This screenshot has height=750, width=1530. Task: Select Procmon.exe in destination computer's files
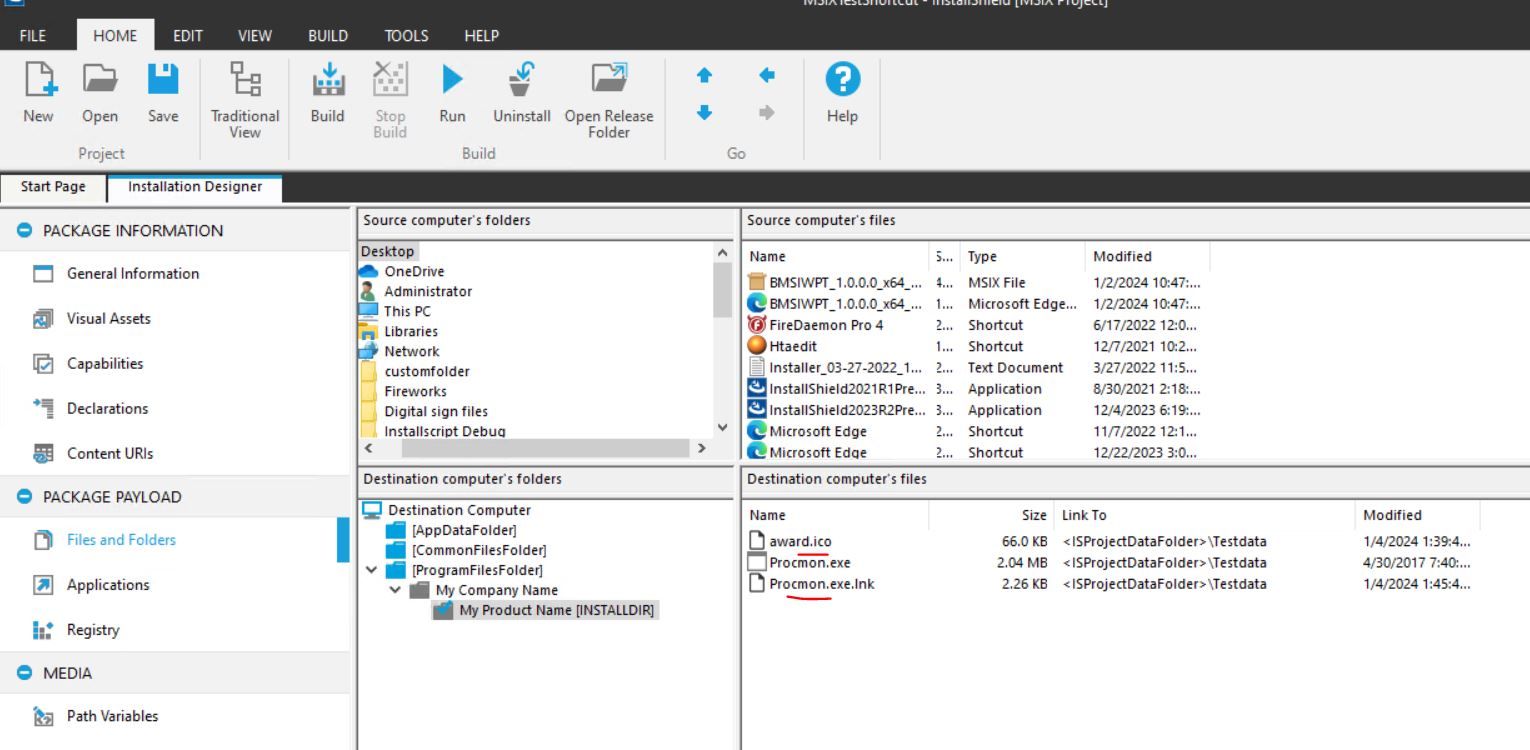806,562
